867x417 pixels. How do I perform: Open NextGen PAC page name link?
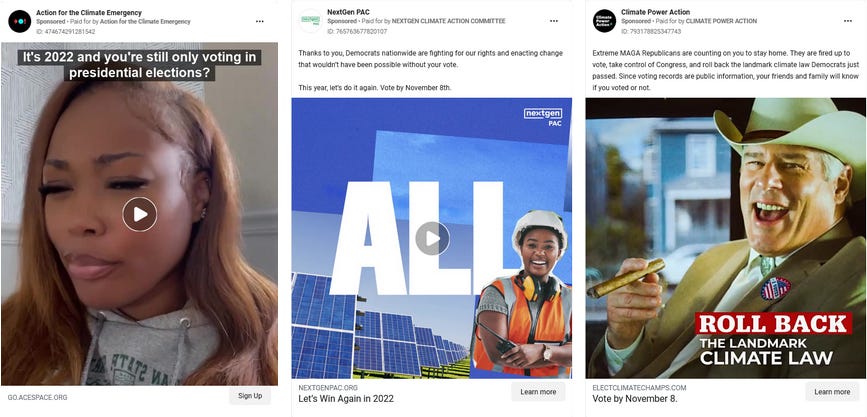348,12
